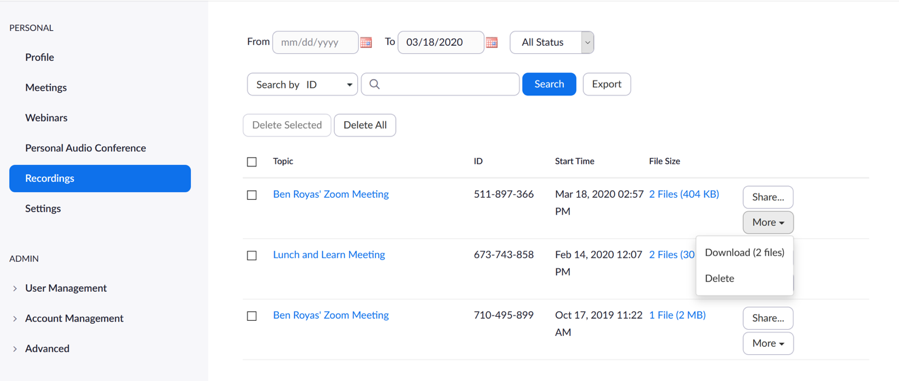Go to Profile in sidebar
This screenshot has width=899, height=381.
click(40, 57)
